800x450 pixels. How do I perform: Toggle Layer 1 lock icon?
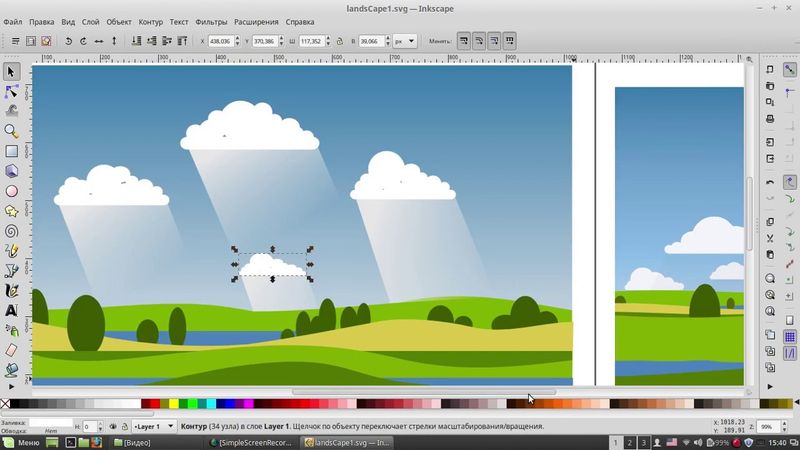(x=124, y=427)
